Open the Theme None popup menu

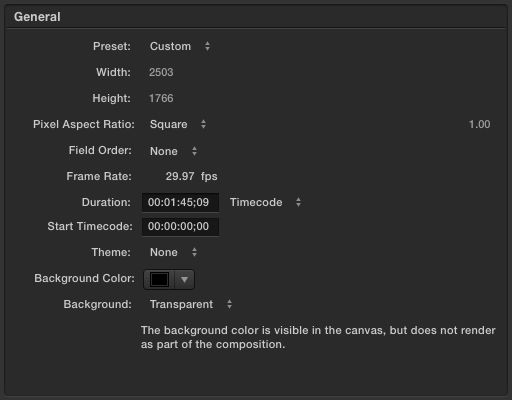[x=173, y=252]
